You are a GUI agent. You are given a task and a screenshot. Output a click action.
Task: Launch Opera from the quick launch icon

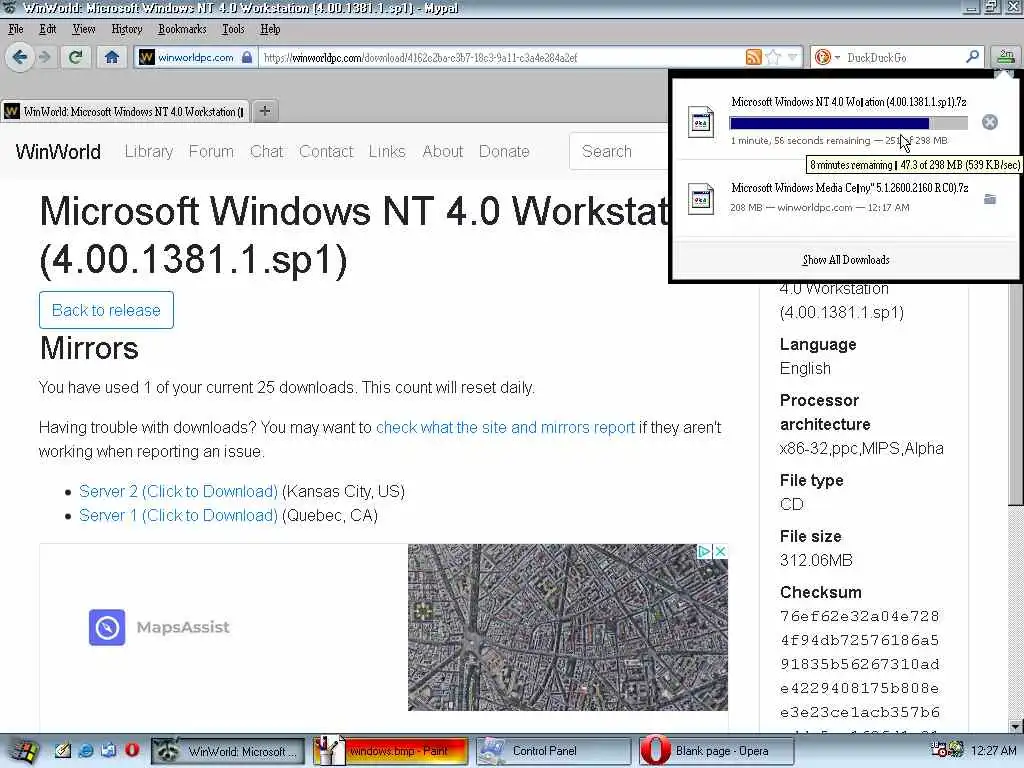tap(132, 750)
